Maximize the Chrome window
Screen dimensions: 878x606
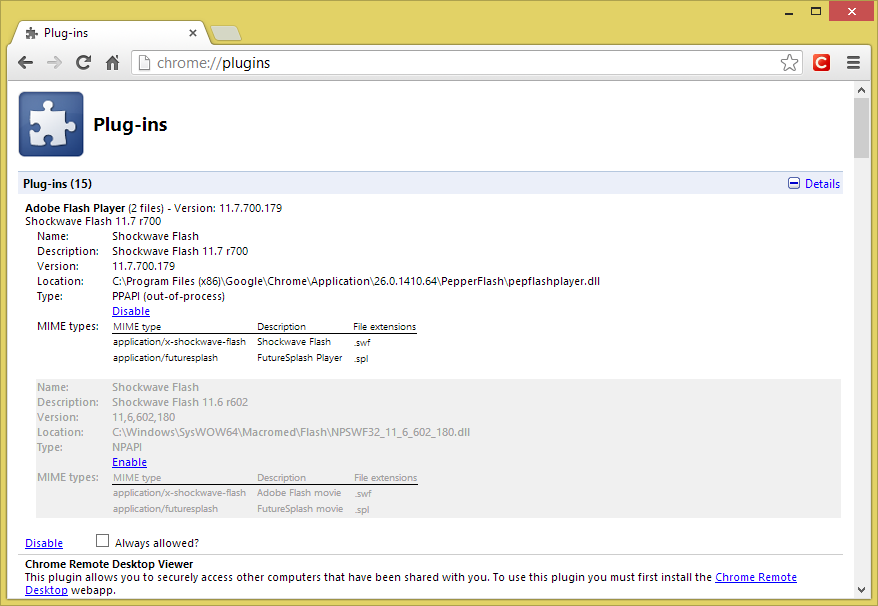[816, 12]
